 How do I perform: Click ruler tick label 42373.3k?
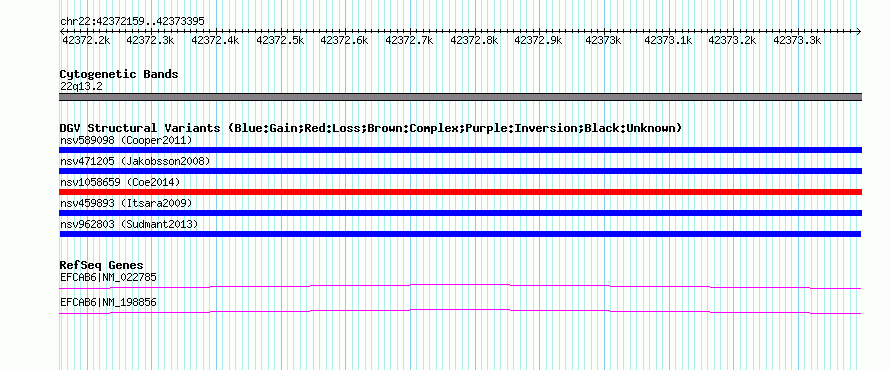coord(797,40)
